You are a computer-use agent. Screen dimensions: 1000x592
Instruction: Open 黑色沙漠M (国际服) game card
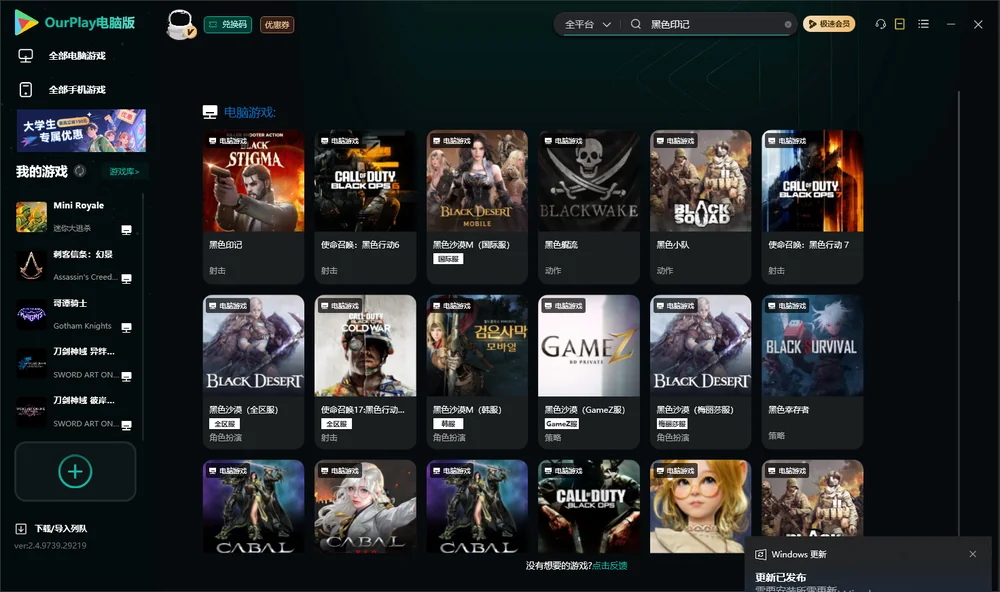coord(477,207)
